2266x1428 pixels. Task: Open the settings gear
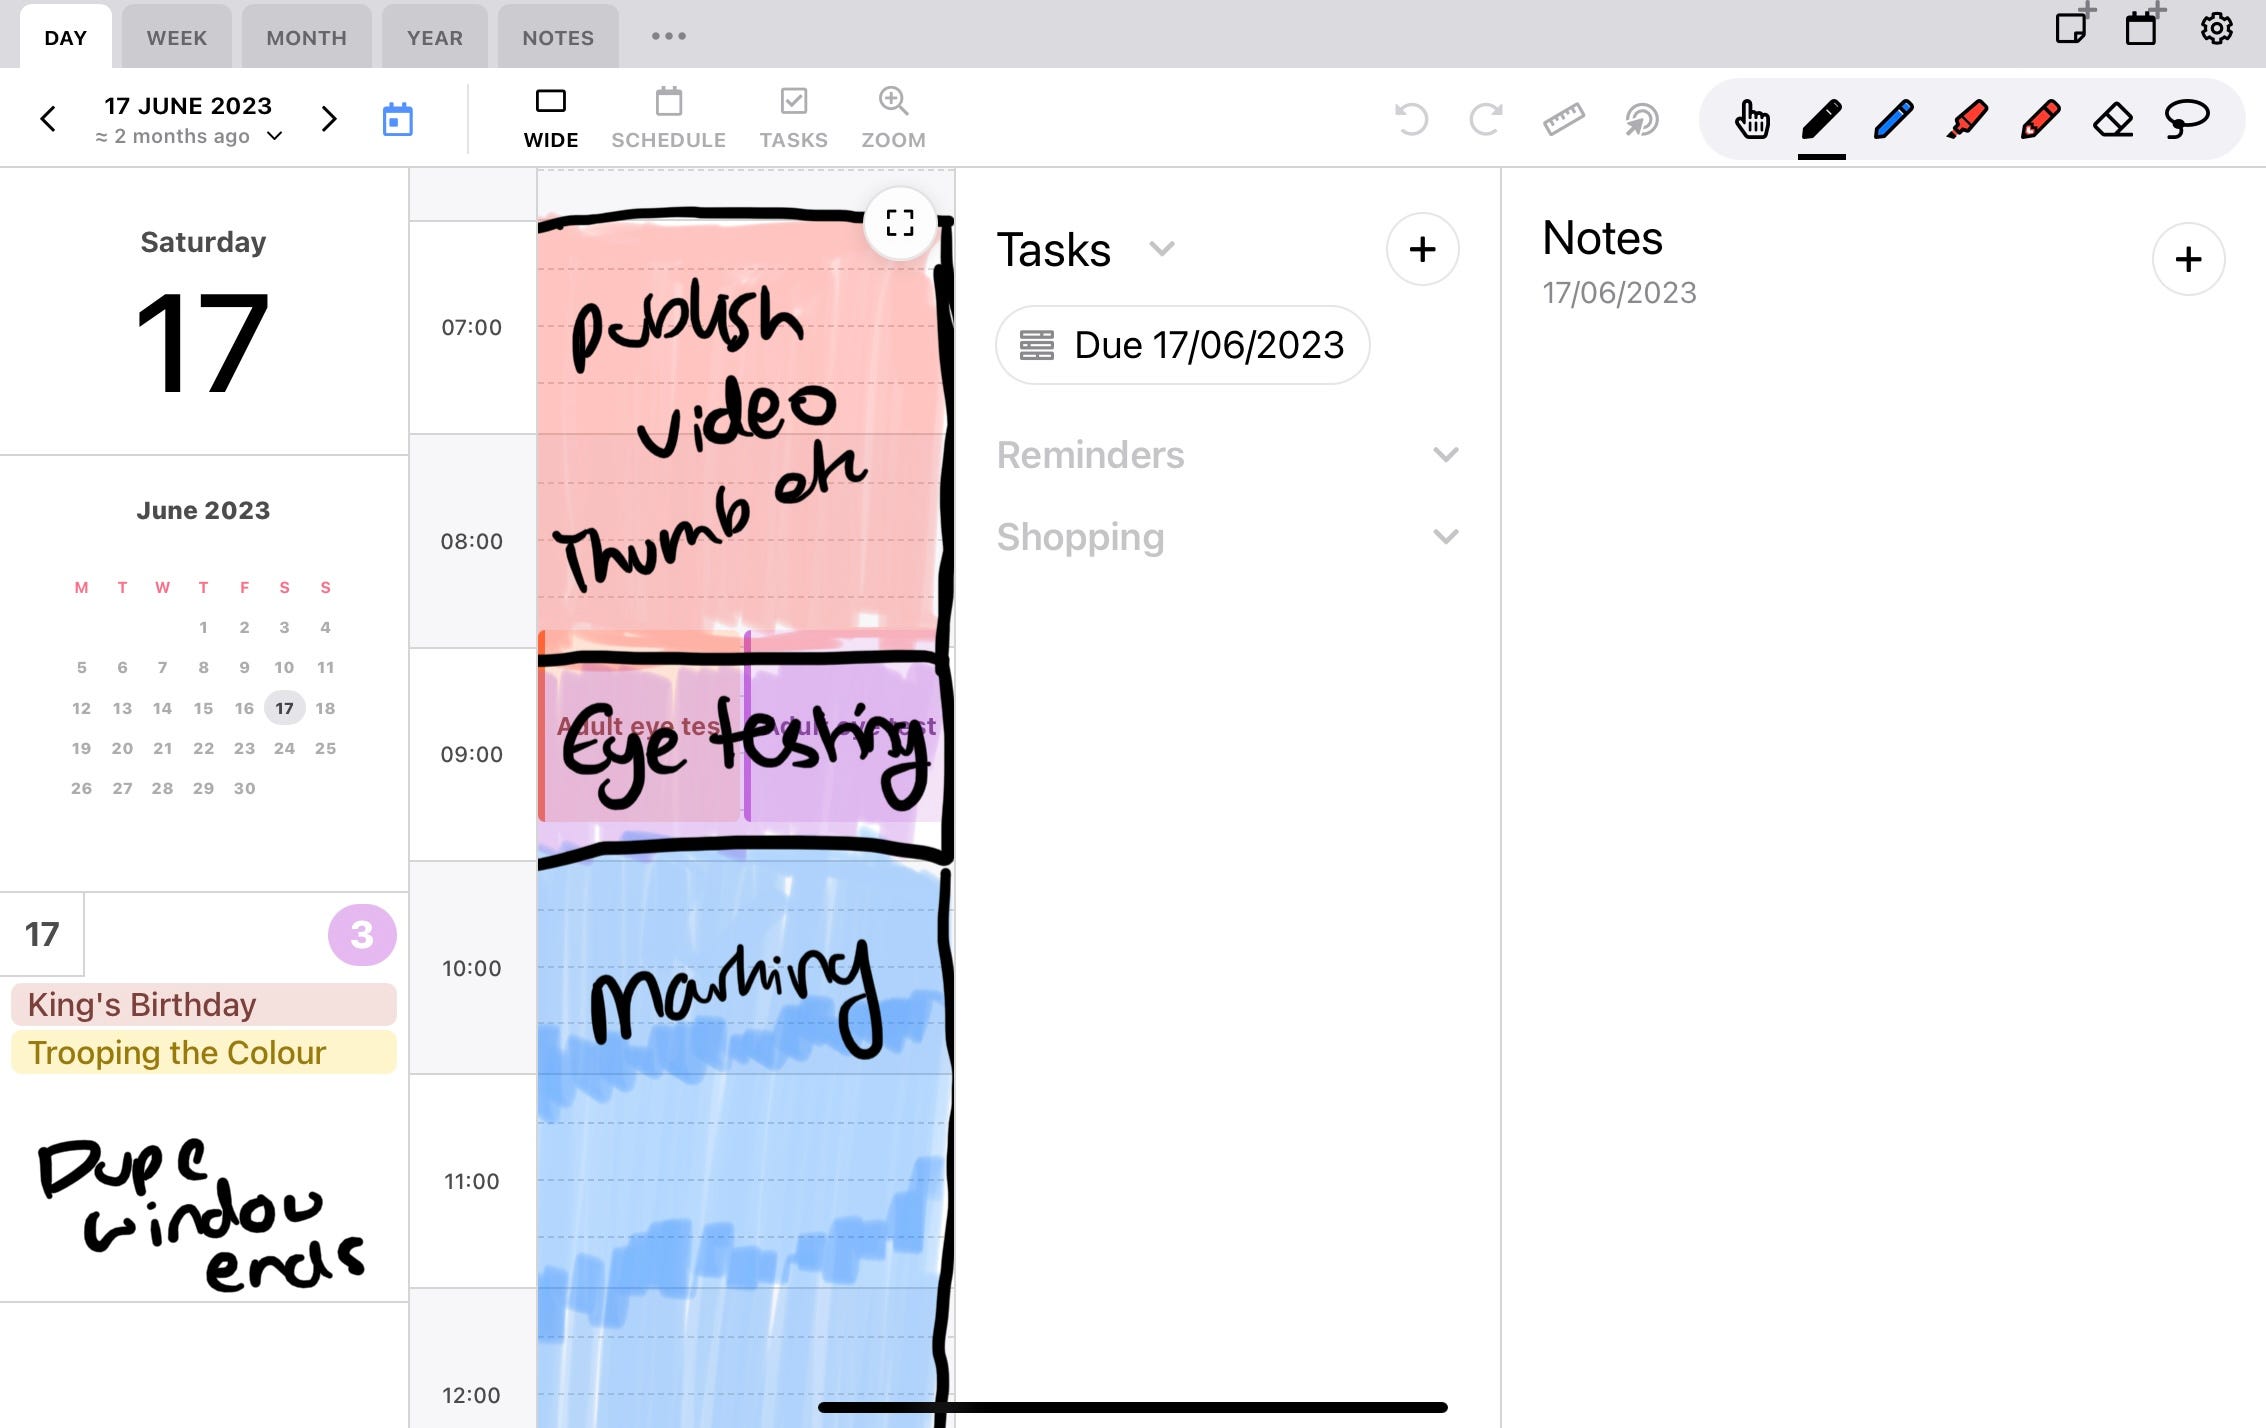click(x=2216, y=29)
